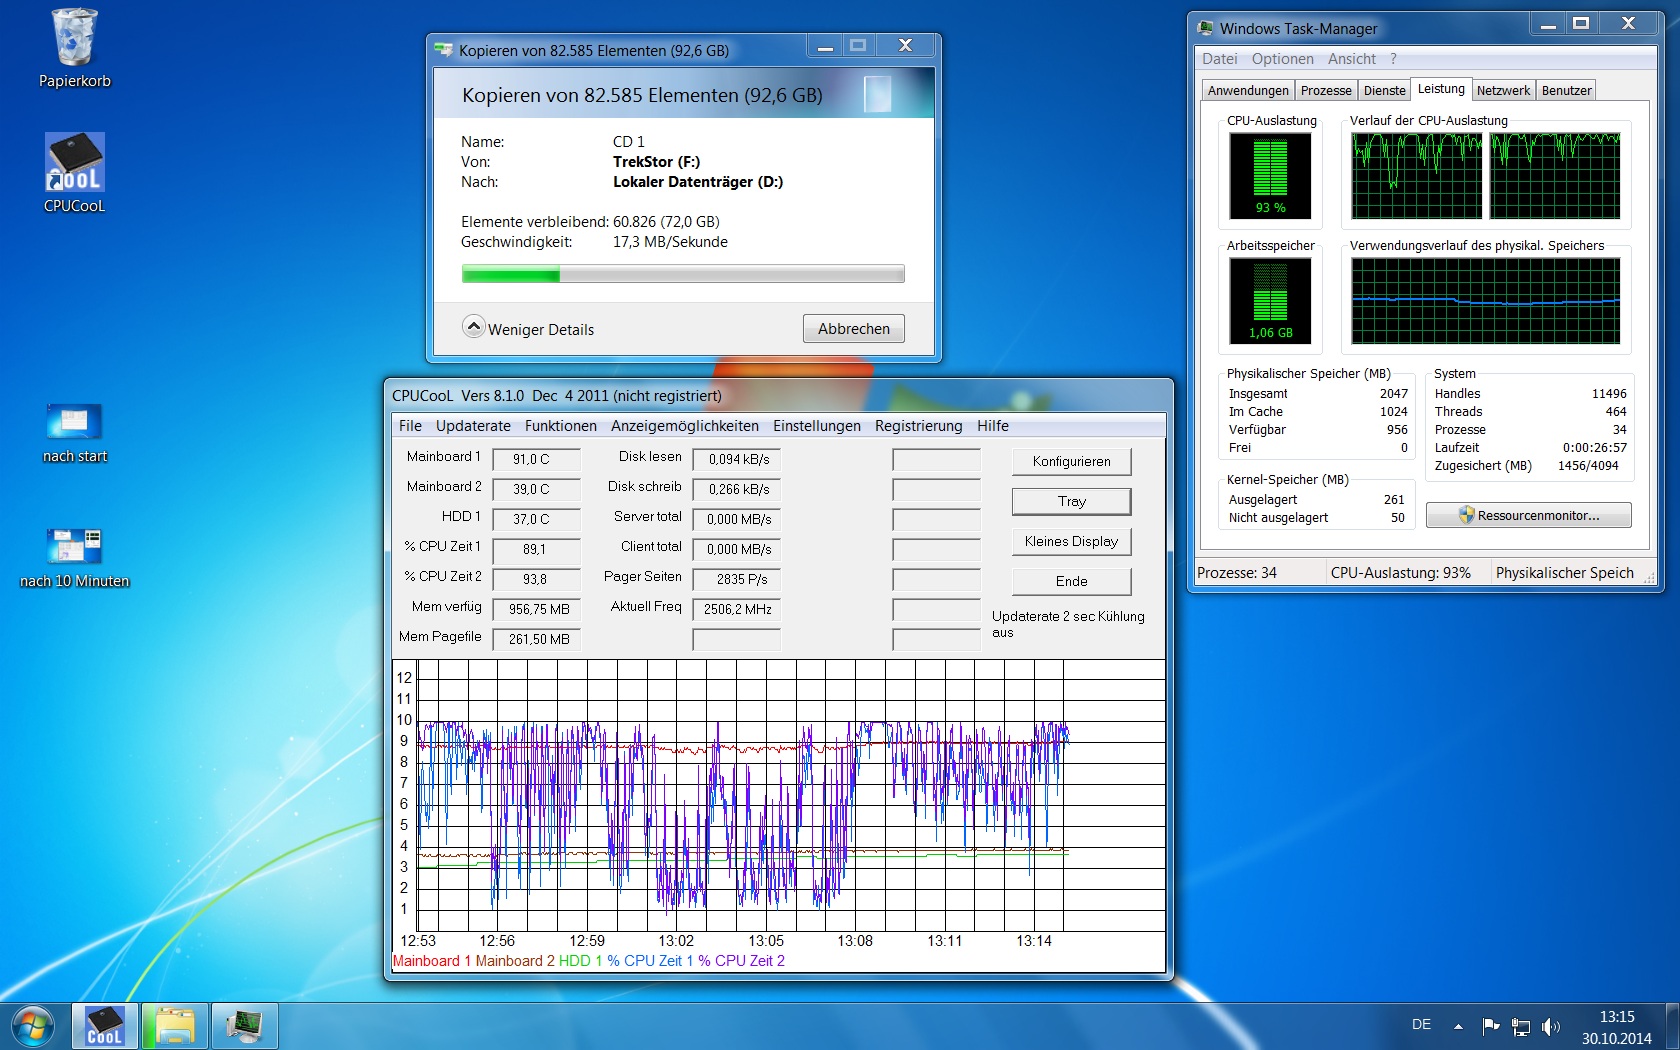1680x1050 pixels.
Task: Open Ressourcenmonitor from Task-Manager
Action: click(x=1528, y=516)
